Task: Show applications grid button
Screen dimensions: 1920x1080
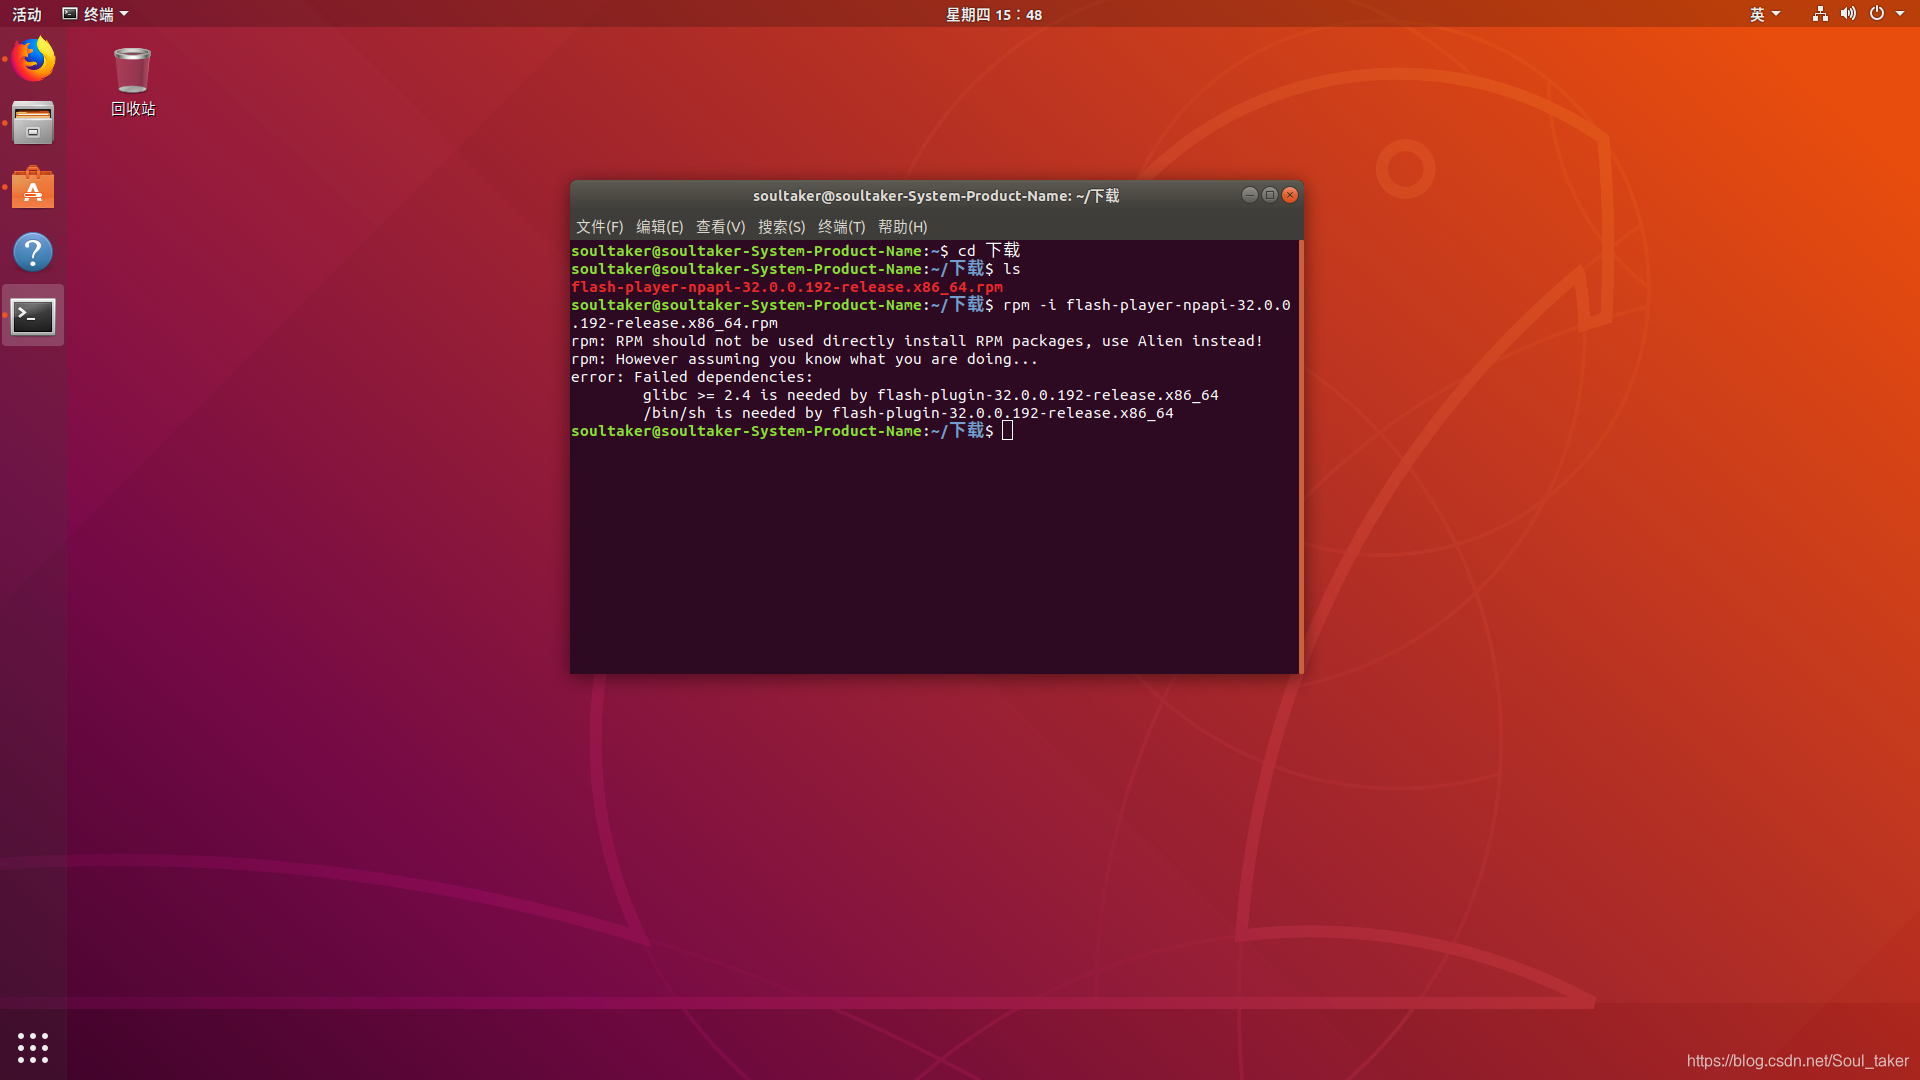Action: (x=33, y=1047)
